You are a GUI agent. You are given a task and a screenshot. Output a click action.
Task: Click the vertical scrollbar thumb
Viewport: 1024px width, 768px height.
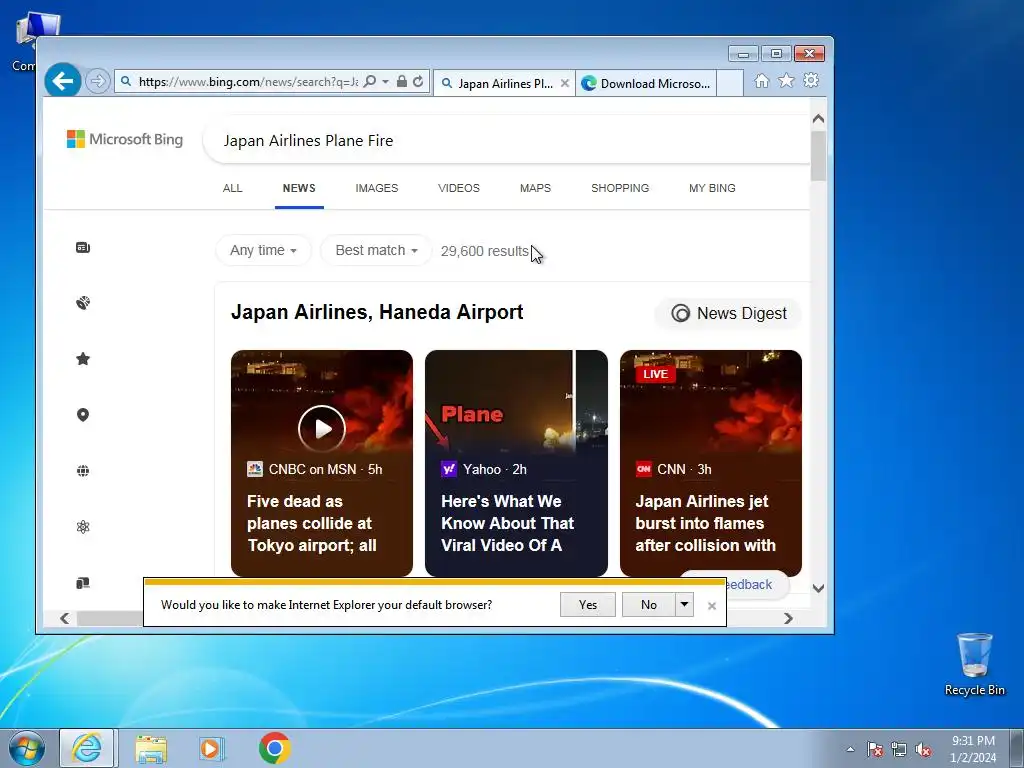[x=818, y=155]
